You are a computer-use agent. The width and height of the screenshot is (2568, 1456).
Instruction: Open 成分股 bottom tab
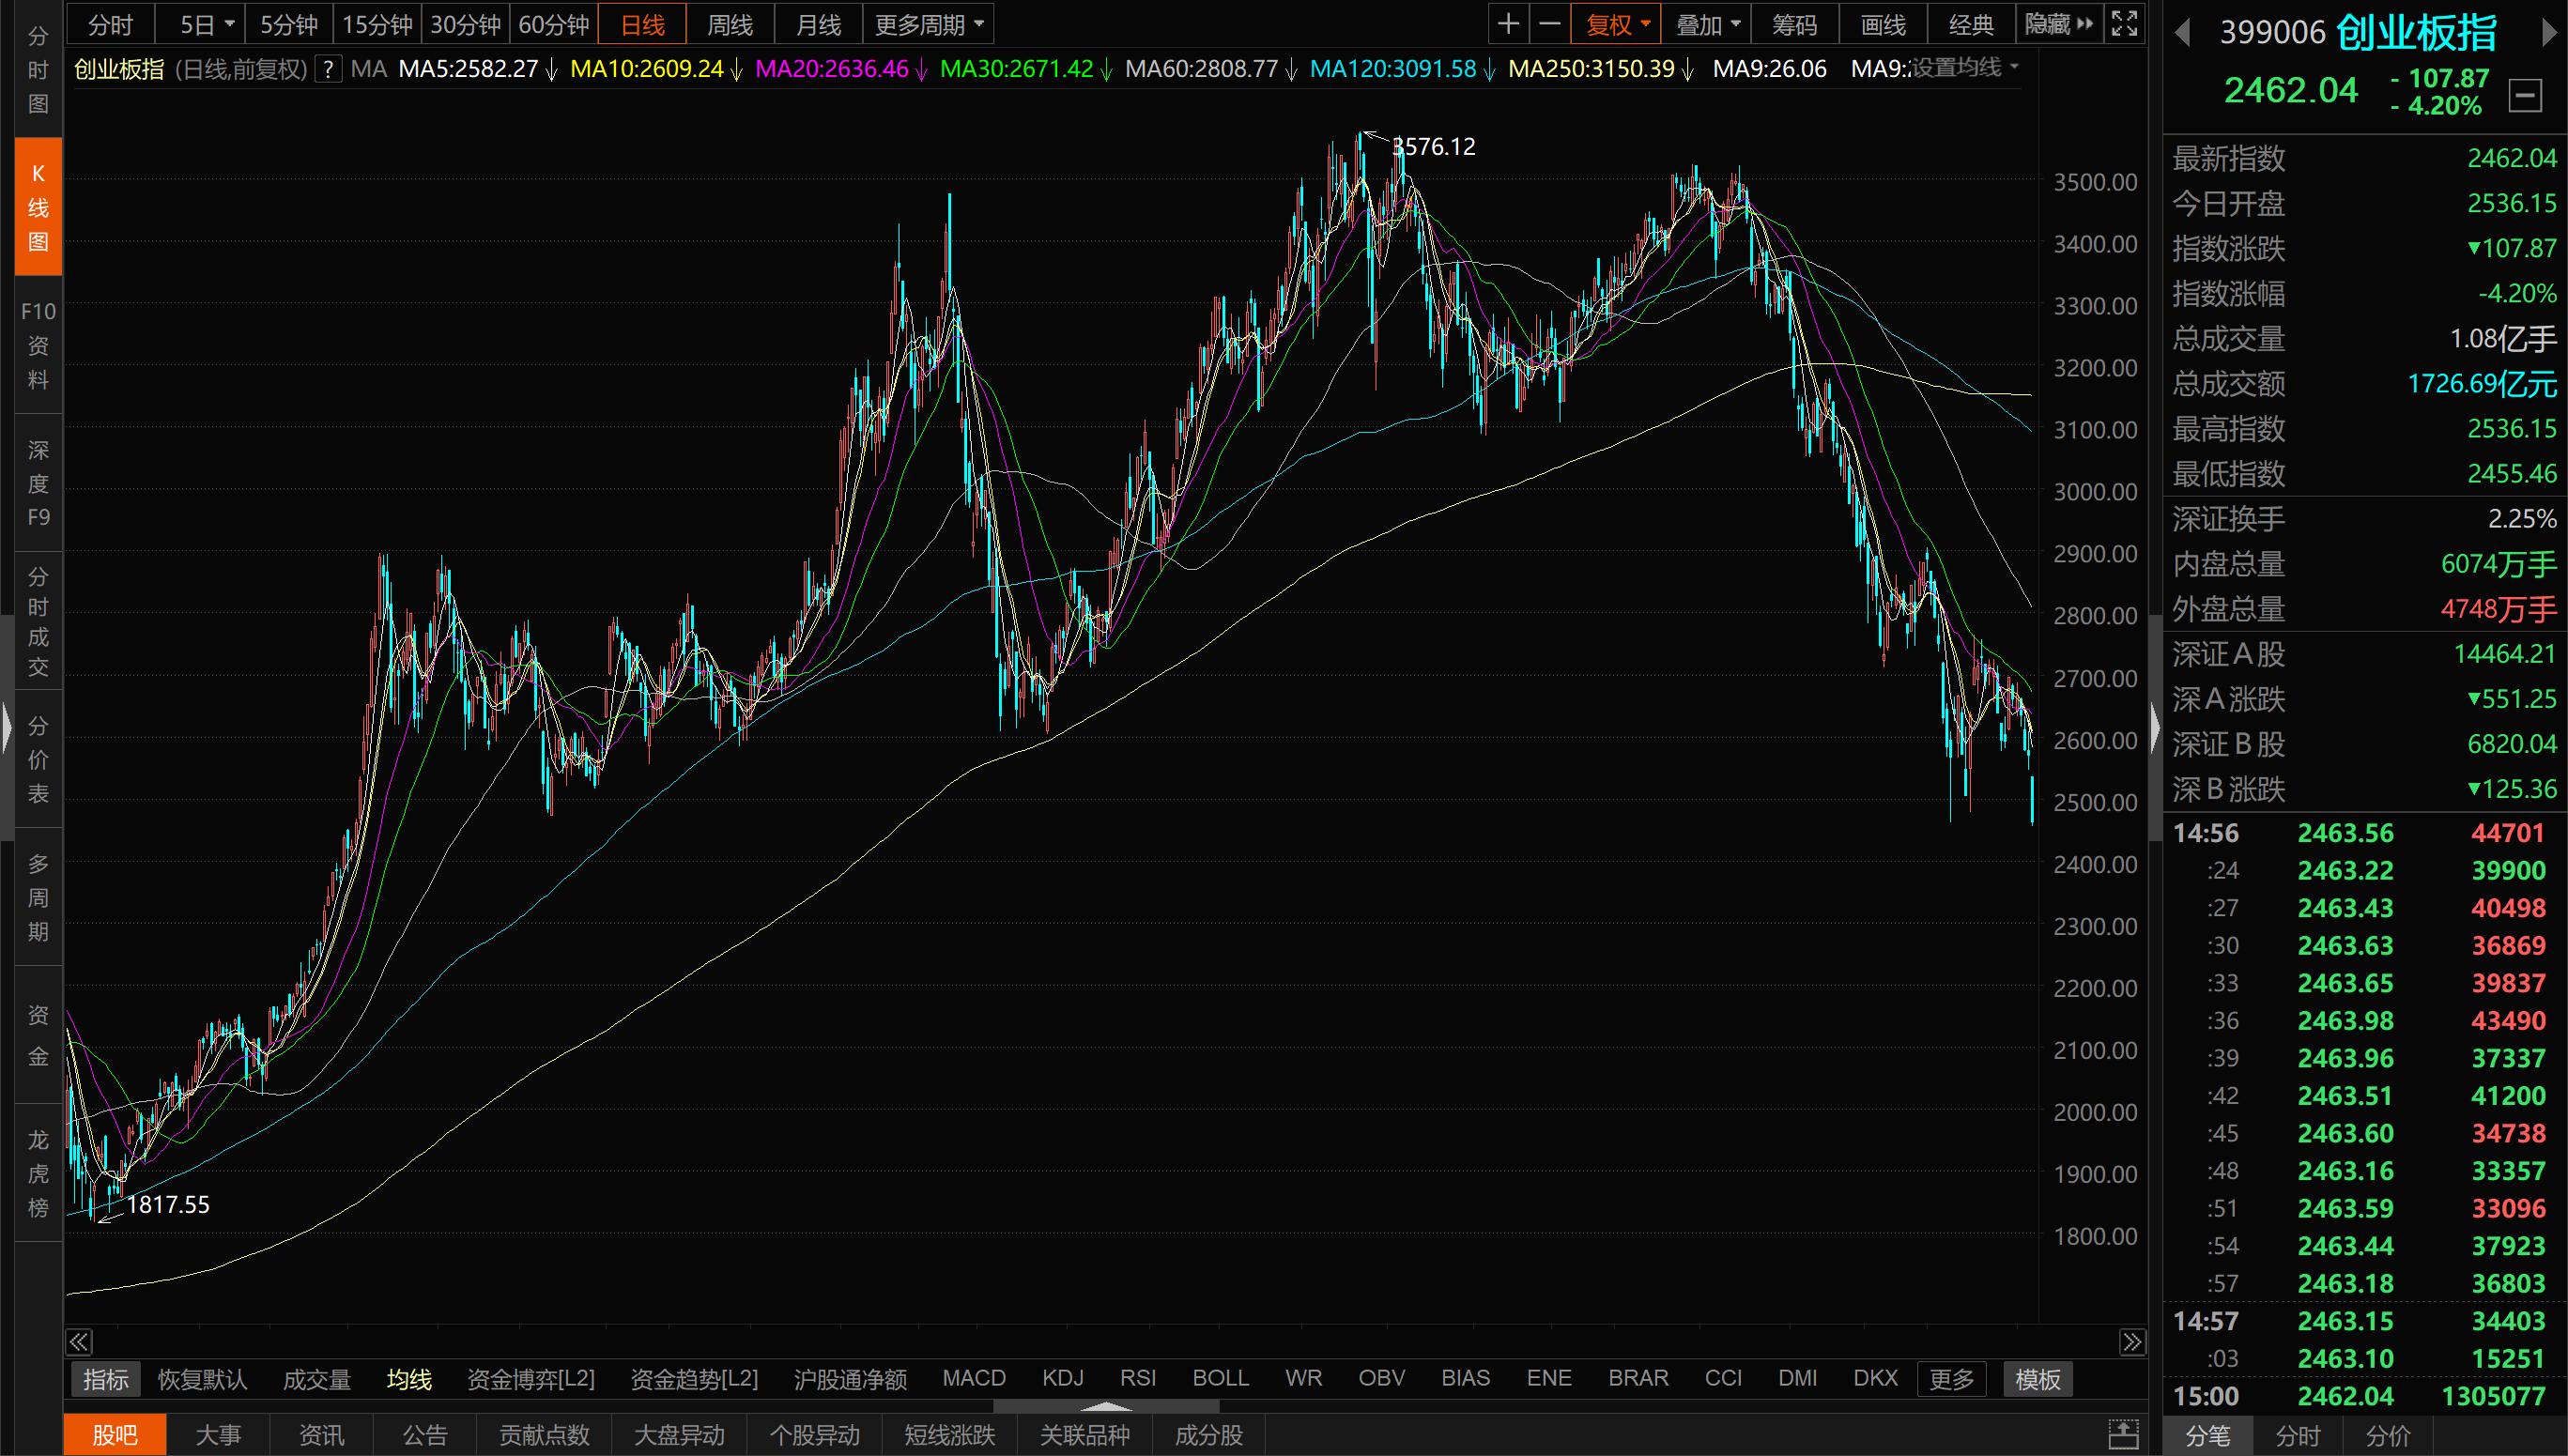[x=1209, y=1435]
